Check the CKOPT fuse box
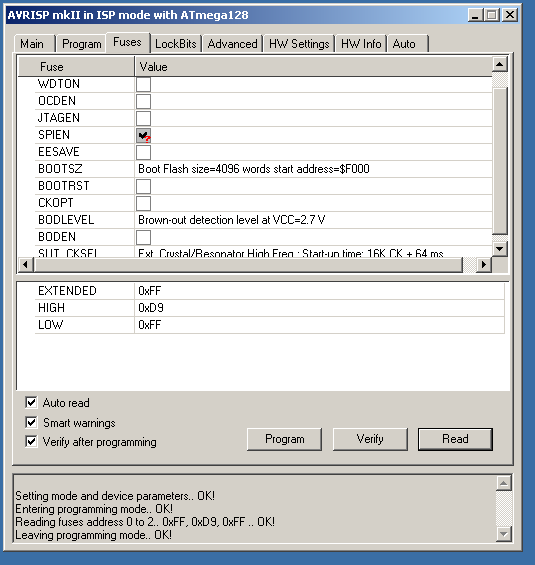 (143, 204)
